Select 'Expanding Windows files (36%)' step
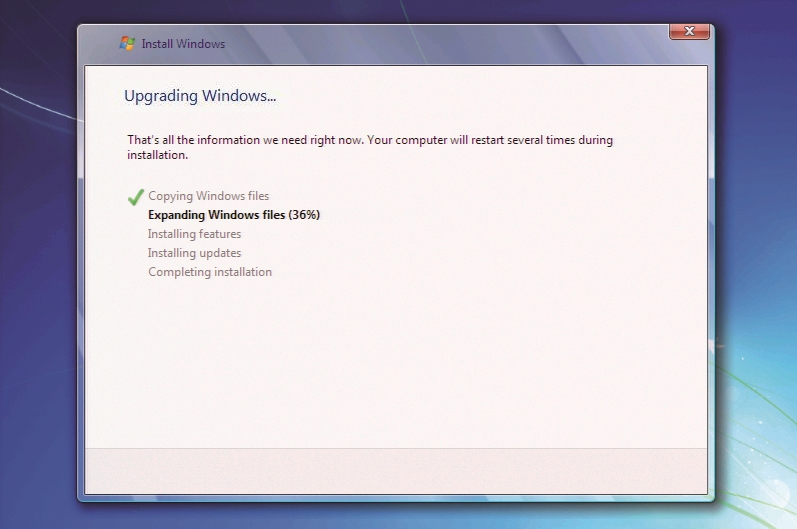 pyautogui.click(x=234, y=215)
